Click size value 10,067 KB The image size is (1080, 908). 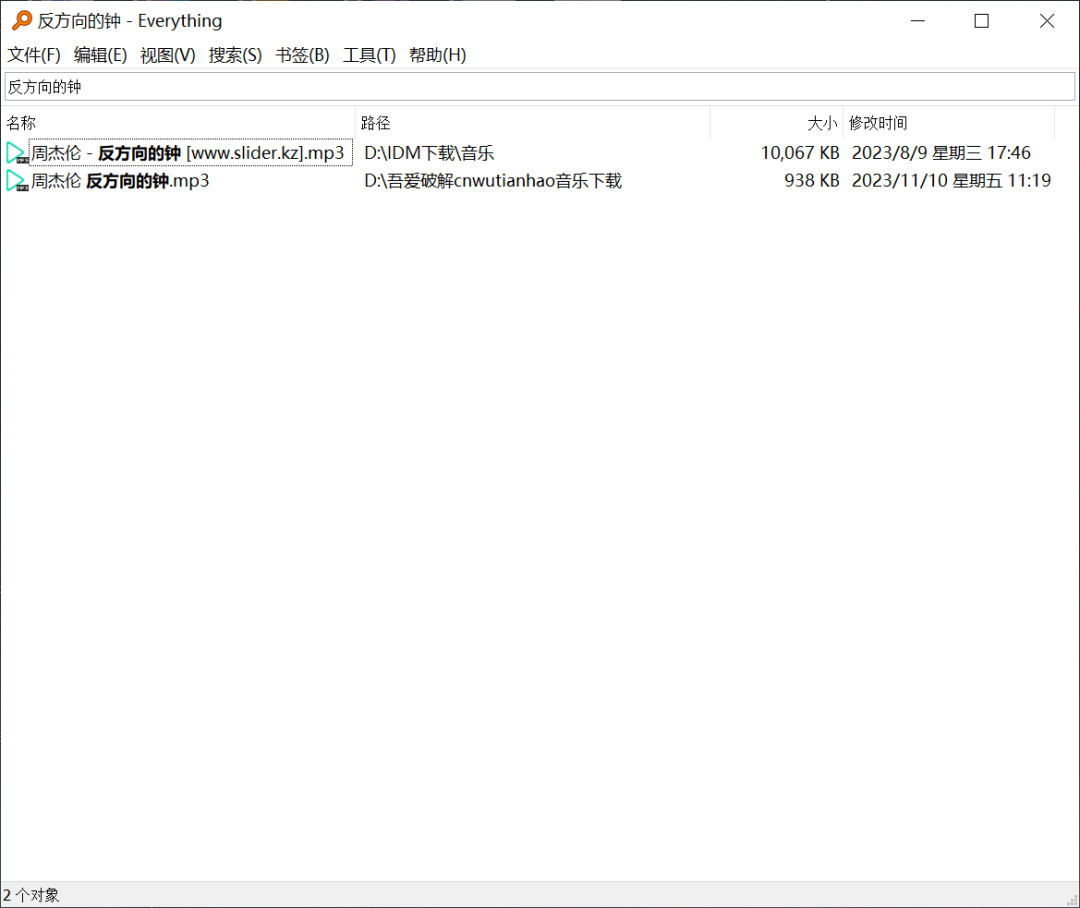(x=800, y=153)
